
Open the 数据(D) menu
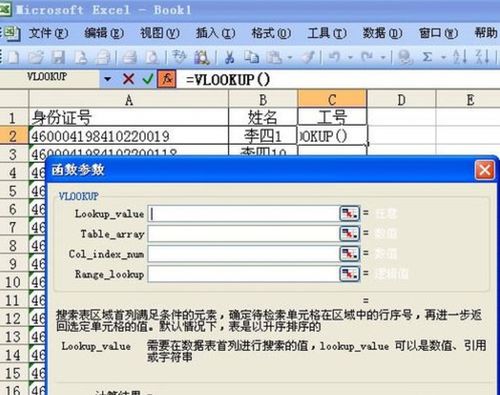click(382, 33)
